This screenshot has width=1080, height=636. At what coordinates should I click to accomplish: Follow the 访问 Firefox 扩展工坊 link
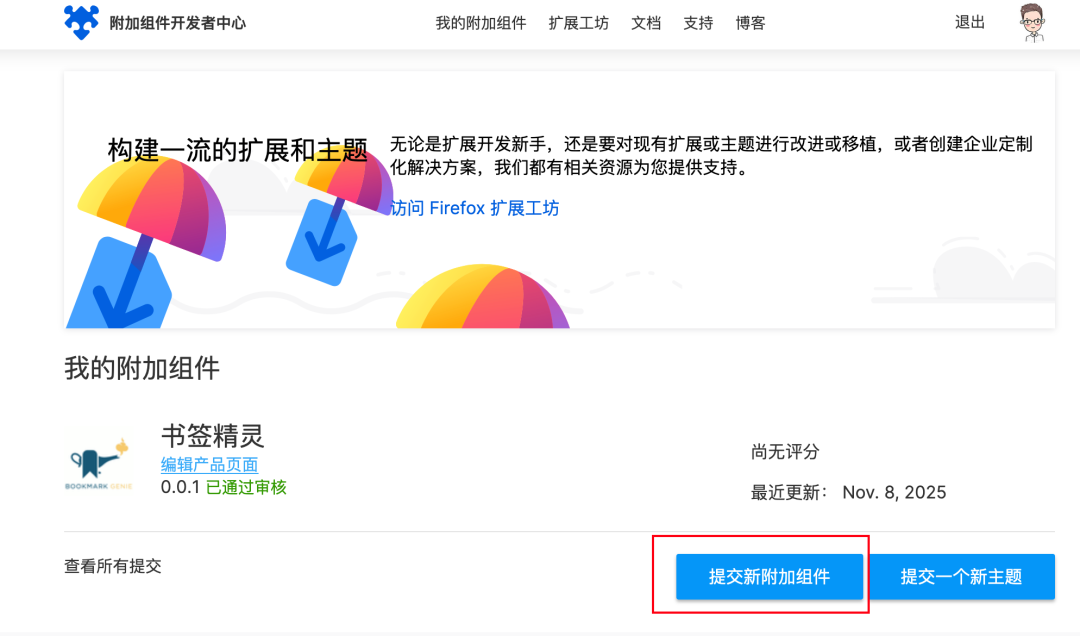[x=474, y=208]
